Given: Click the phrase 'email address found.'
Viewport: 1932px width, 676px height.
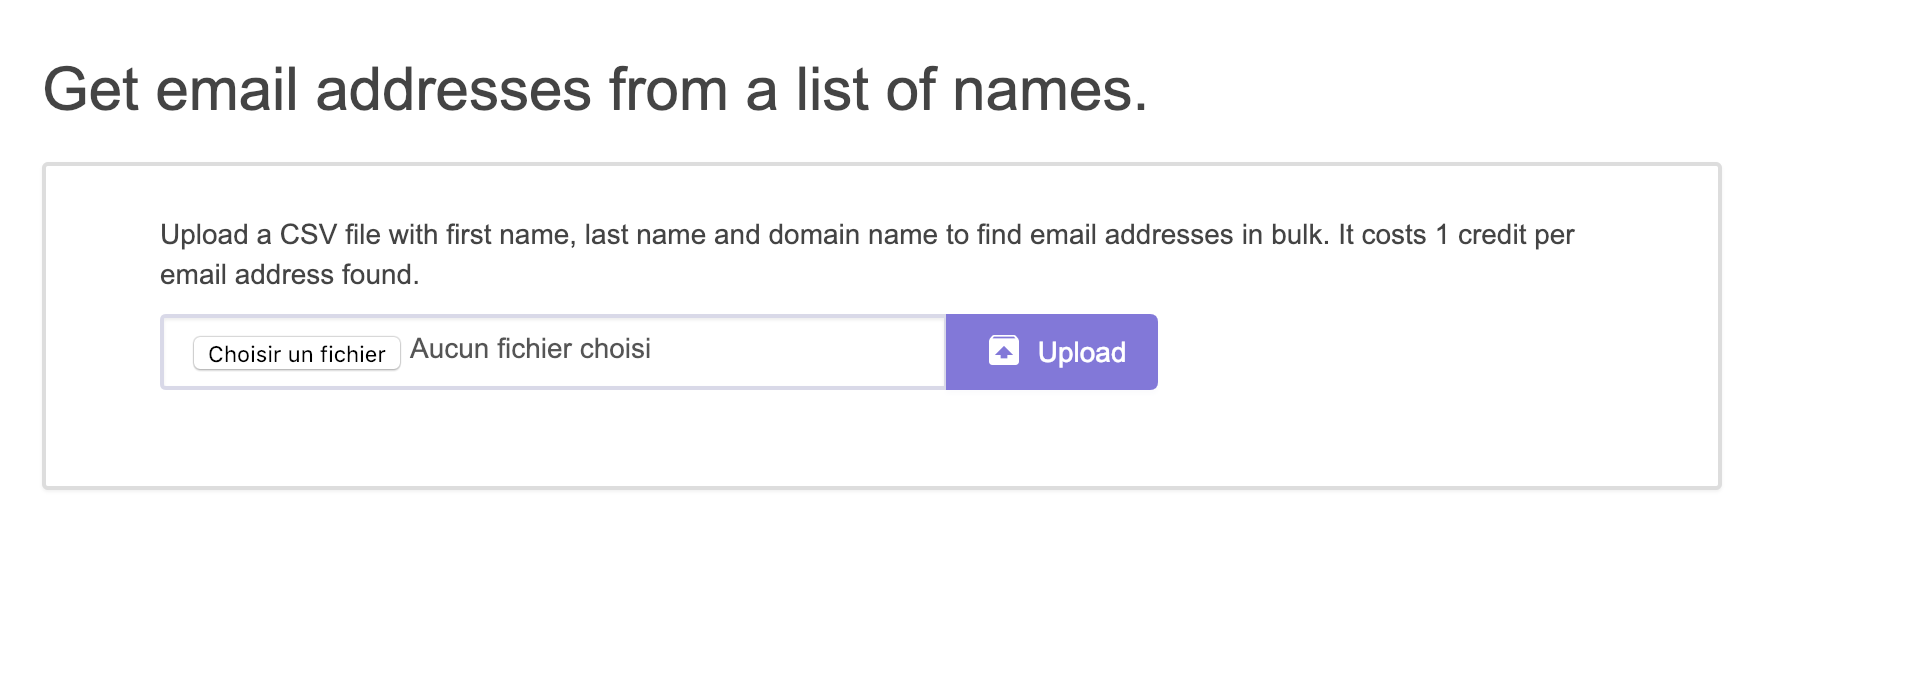Looking at the screenshot, I should pos(290,275).
